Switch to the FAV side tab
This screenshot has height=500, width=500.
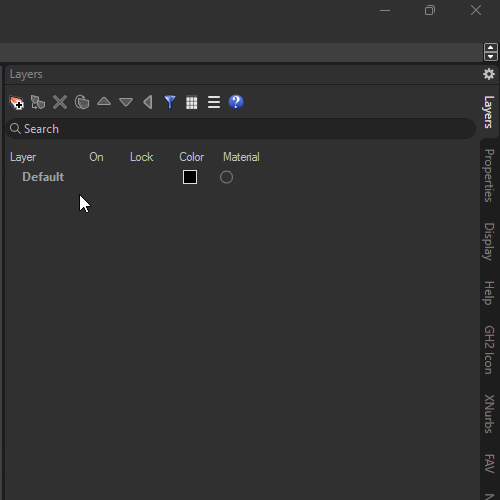click(x=489, y=464)
